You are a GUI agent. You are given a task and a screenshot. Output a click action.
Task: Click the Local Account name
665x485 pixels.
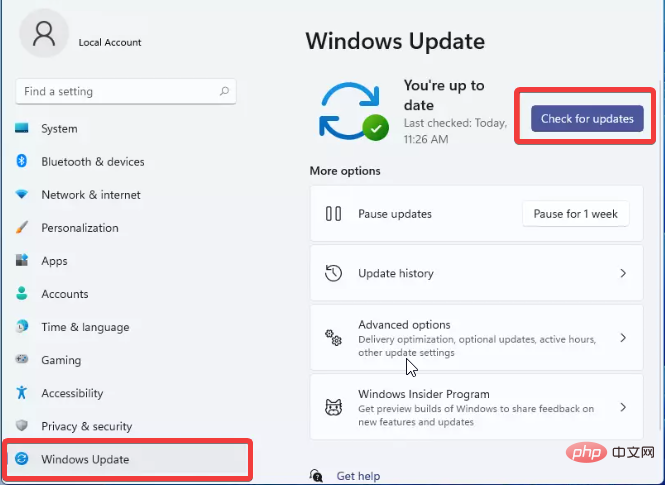[110, 42]
